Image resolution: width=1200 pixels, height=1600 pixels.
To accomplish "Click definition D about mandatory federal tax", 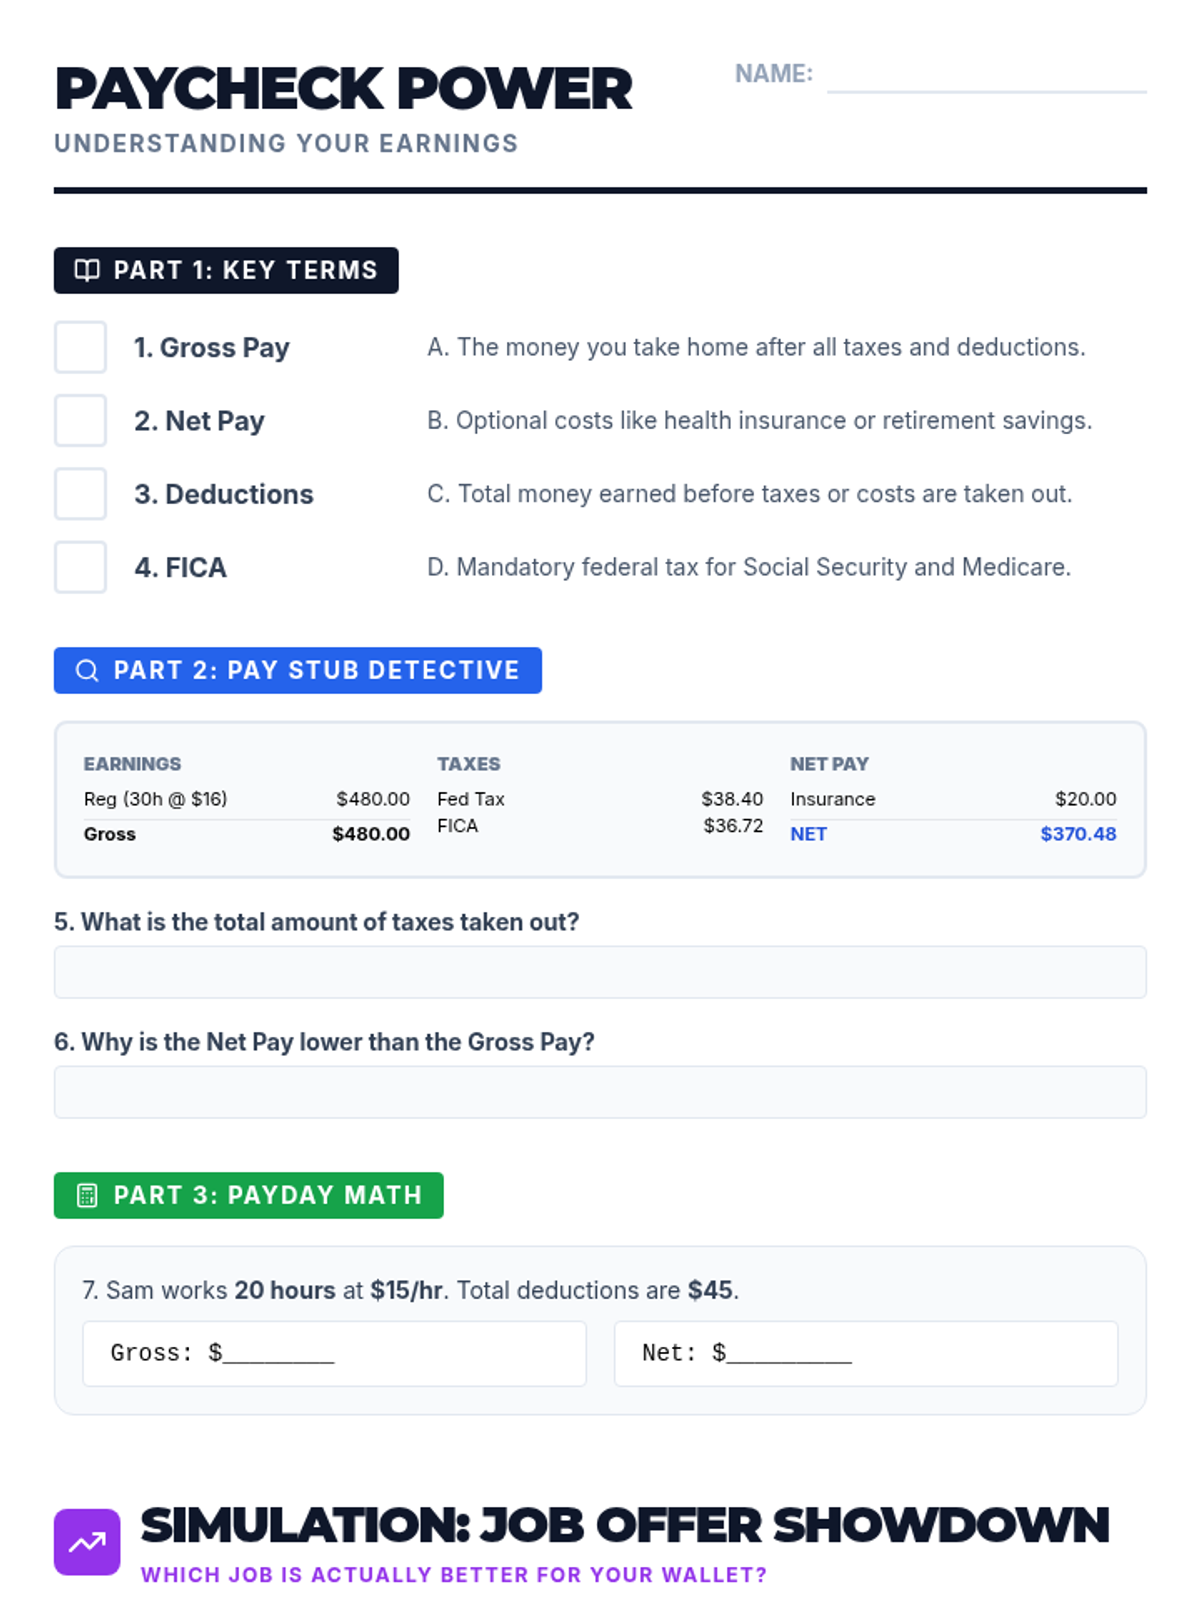I will click(x=749, y=567).
